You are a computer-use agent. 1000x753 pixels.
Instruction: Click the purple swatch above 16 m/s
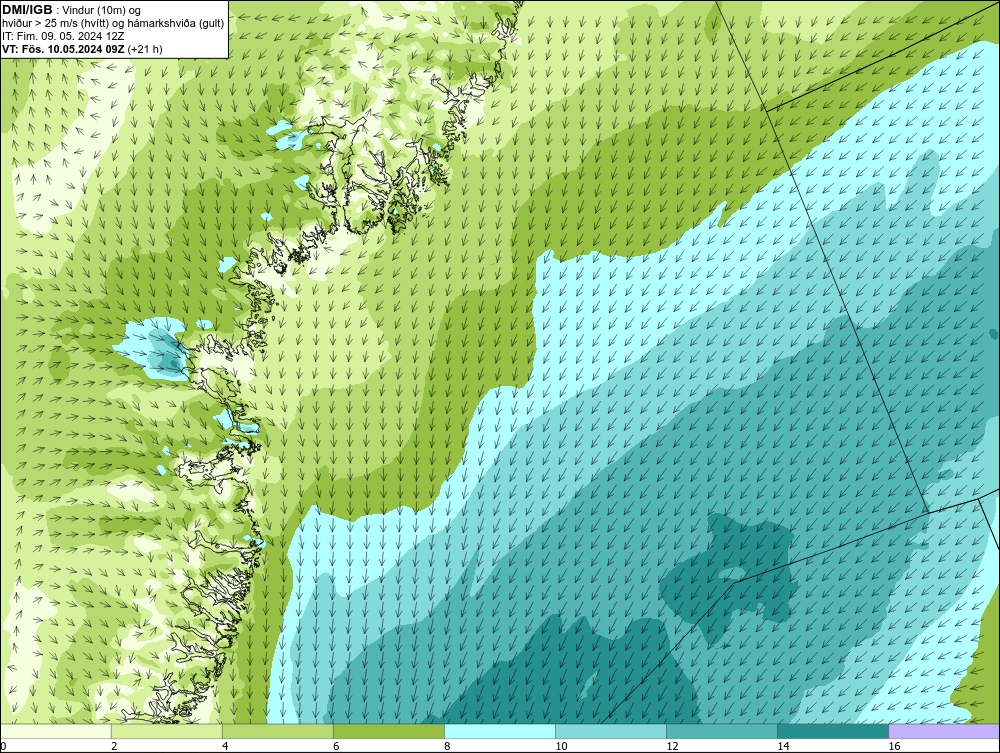[x=944, y=731]
